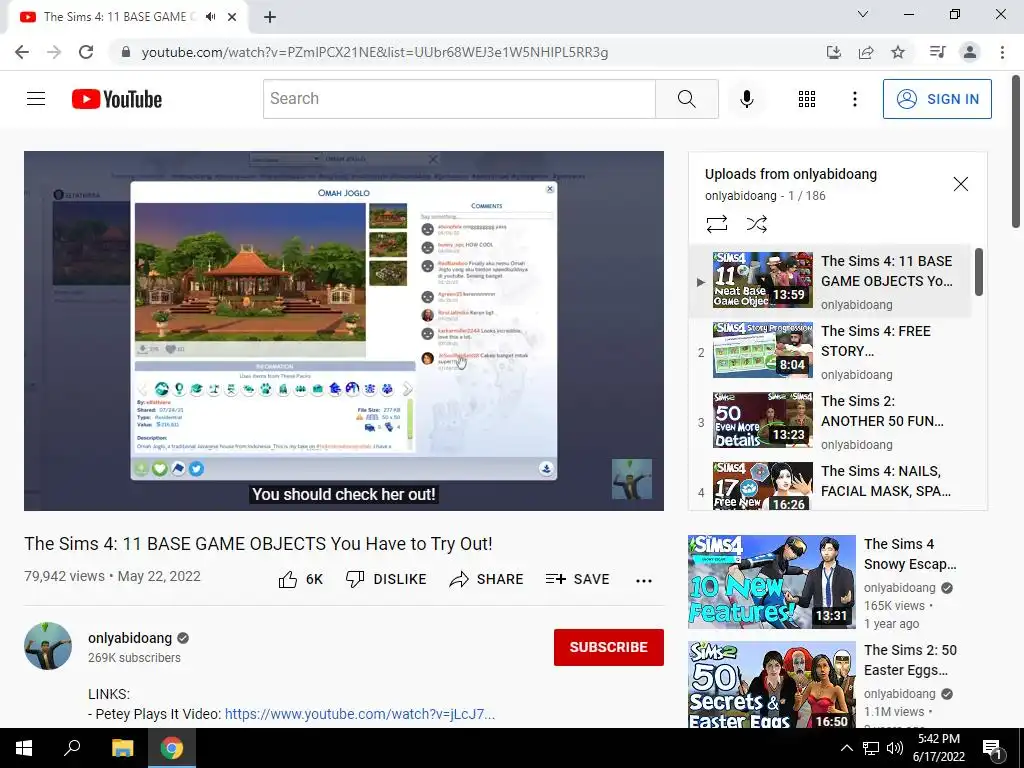View site info via padlock icon
Image resolution: width=1024 pixels, height=768 pixels.
click(x=126, y=52)
